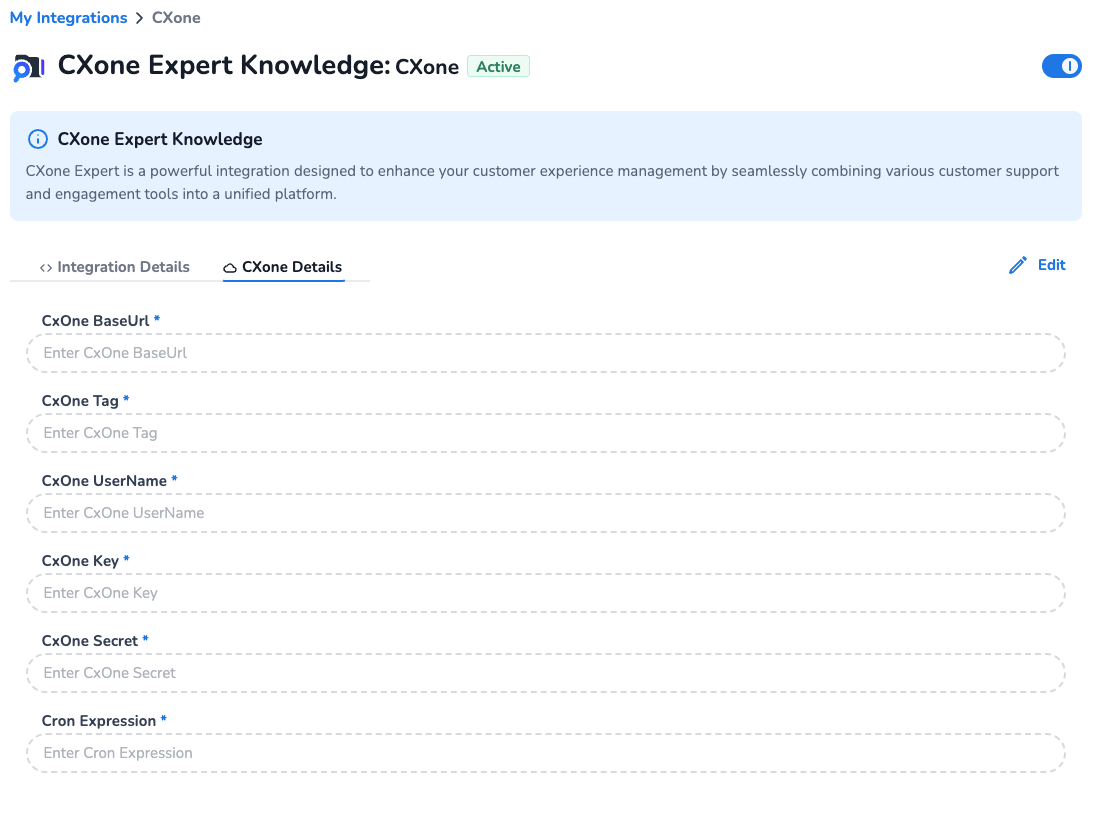Click the CxOne Secret field label
The height and width of the screenshot is (821, 1098).
[x=90, y=641]
